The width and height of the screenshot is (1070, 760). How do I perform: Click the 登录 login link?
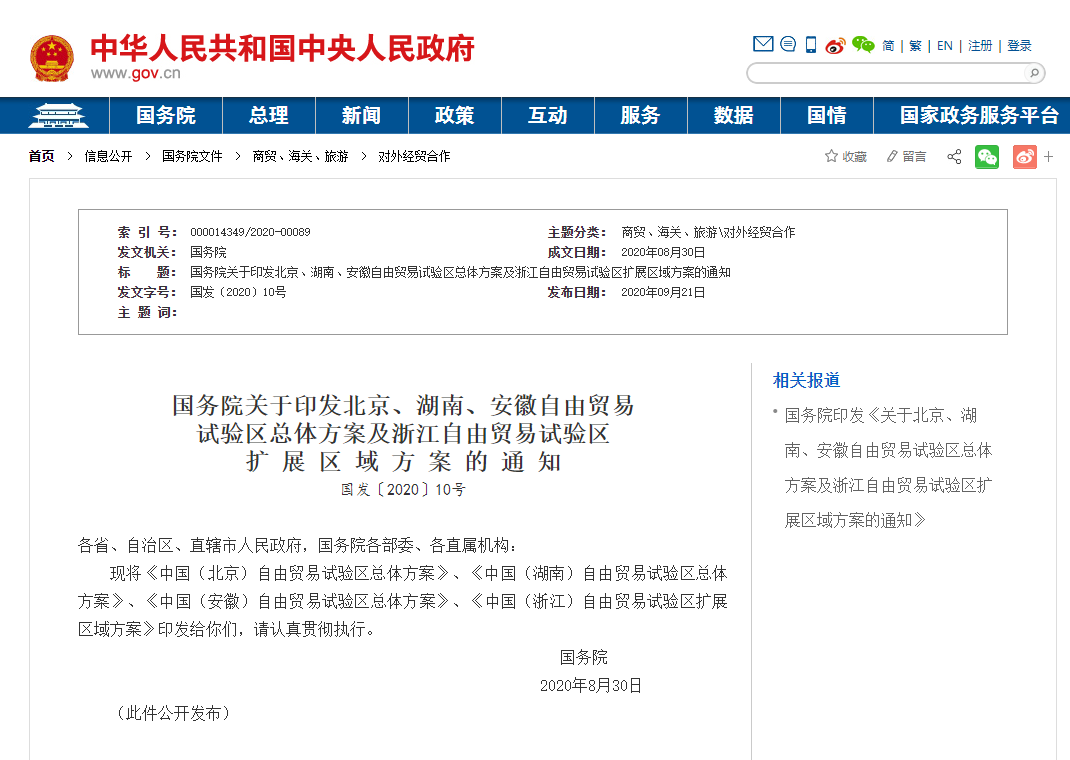tap(1019, 46)
